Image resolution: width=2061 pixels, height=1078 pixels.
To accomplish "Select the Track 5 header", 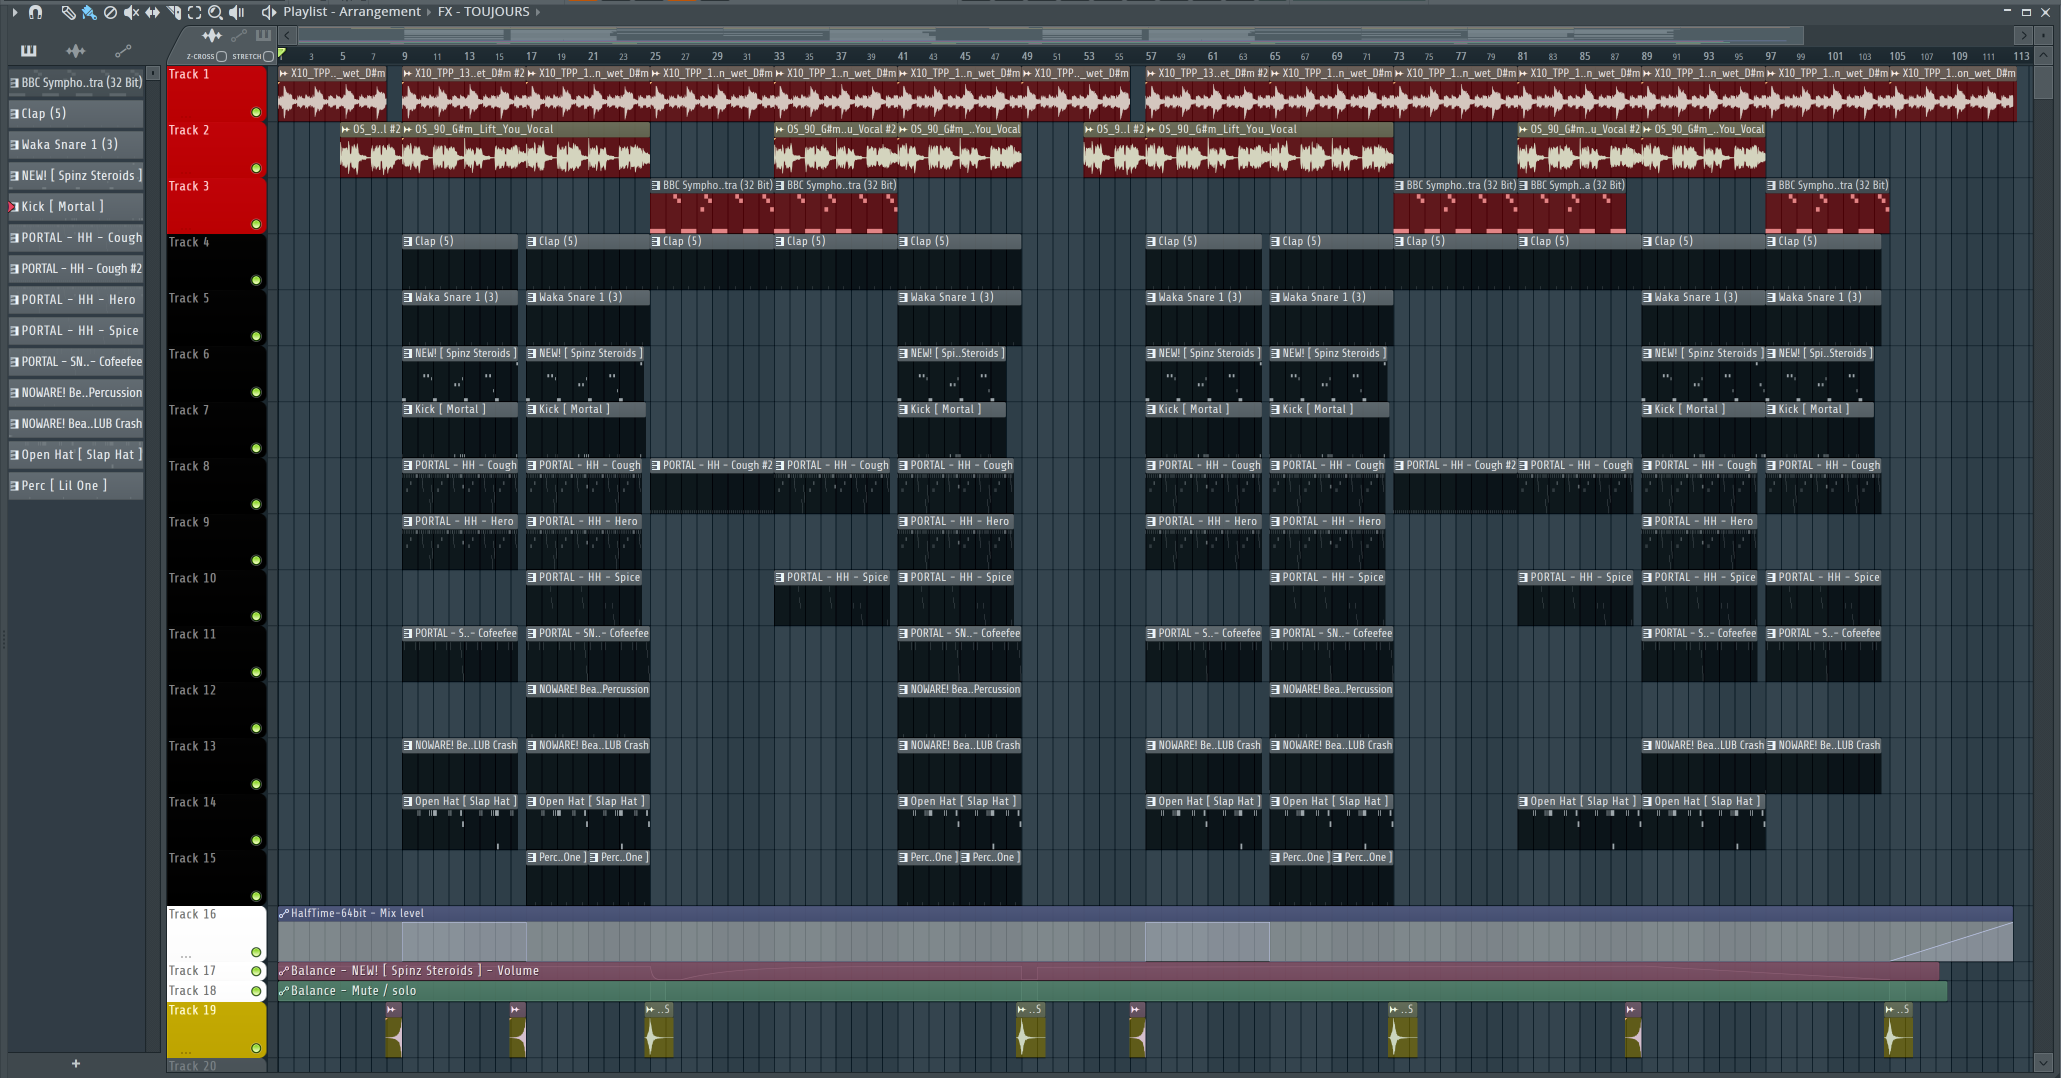I will click(216, 317).
